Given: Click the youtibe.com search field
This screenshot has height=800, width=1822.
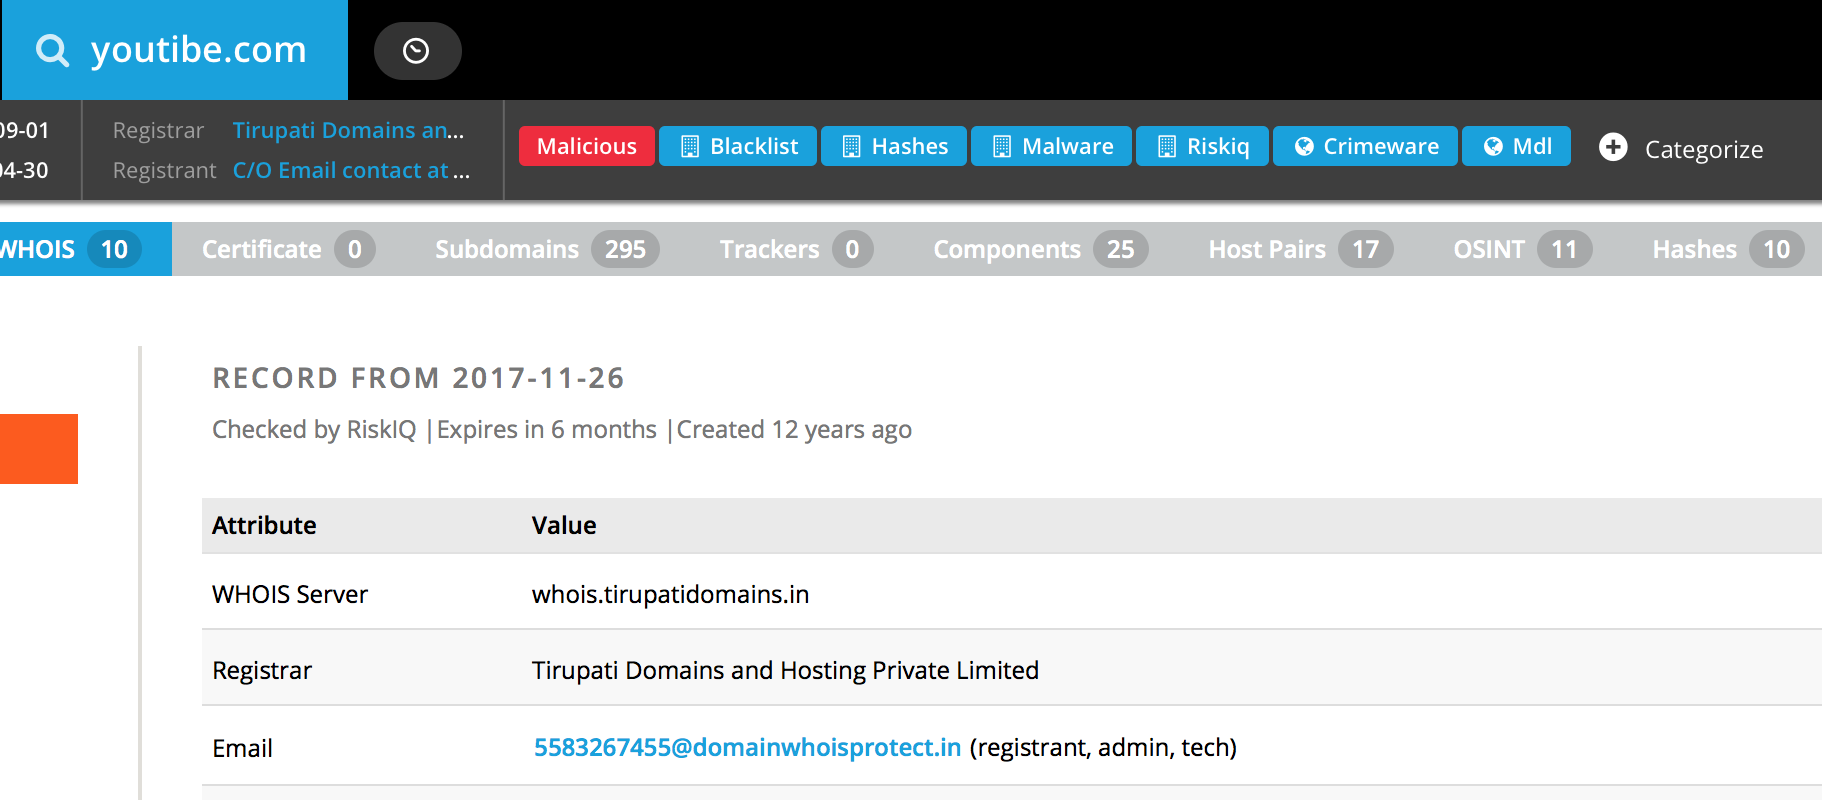Looking at the screenshot, I should [198, 50].
